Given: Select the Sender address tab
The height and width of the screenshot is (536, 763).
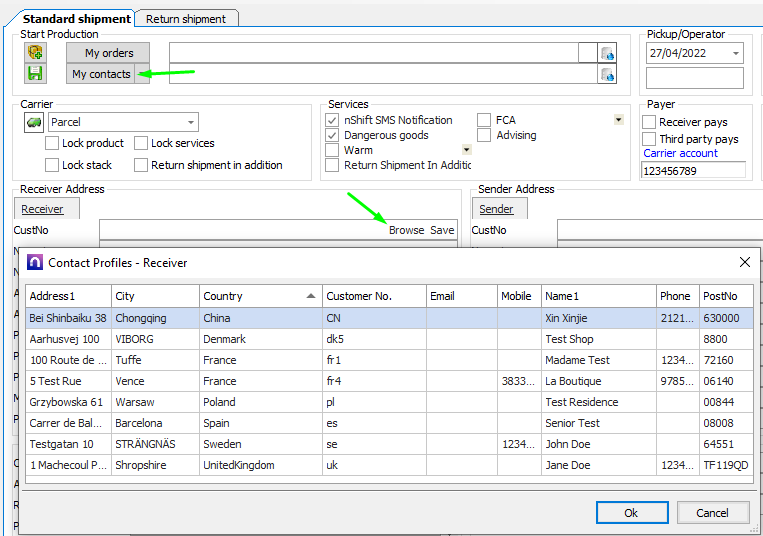Looking at the screenshot, I should tap(496, 209).
